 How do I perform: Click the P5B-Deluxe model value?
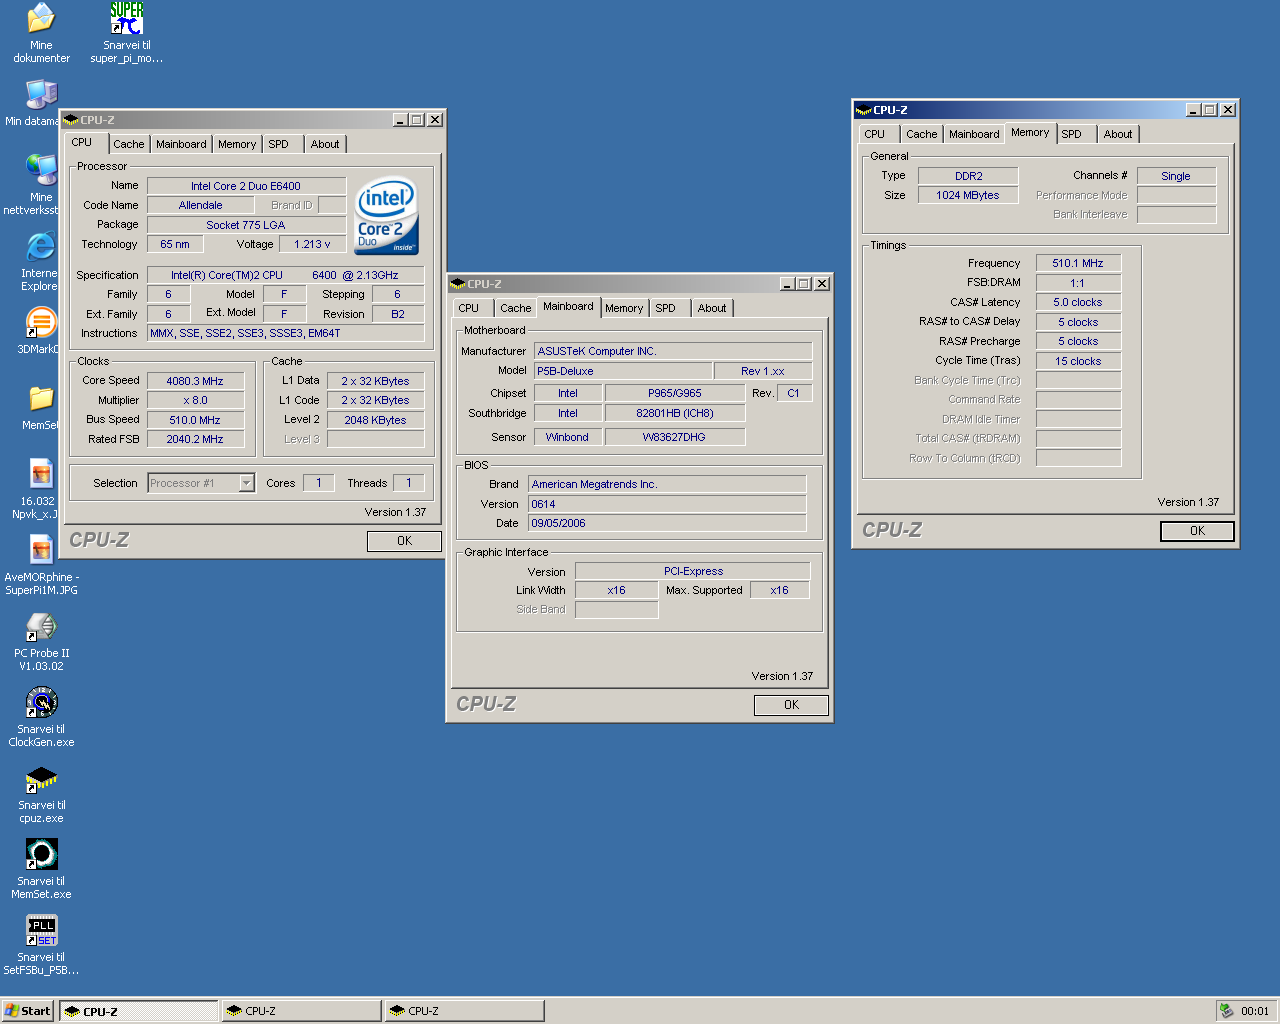(623, 371)
